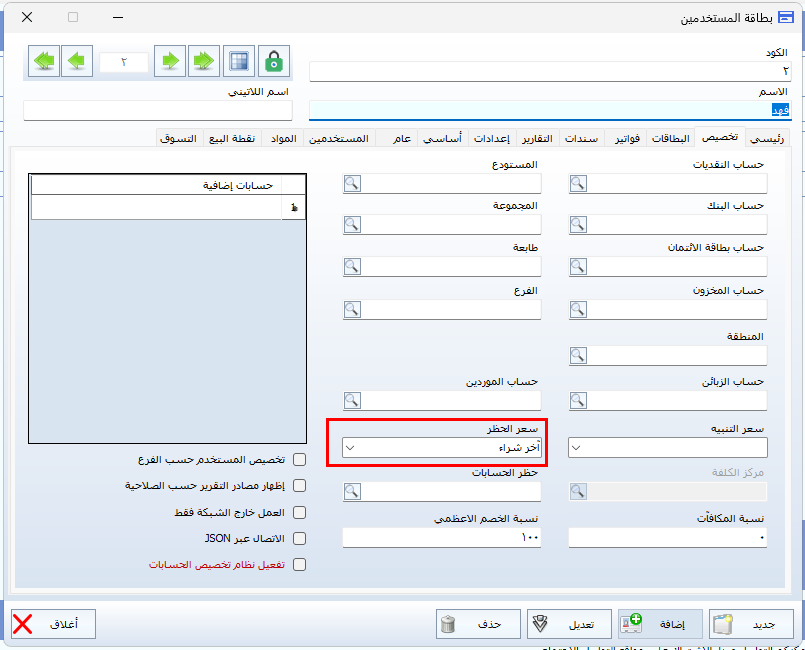Click the lock icon in the top toolbar
Viewport: 805px width, 650px height.
pyautogui.click(x=274, y=61)
